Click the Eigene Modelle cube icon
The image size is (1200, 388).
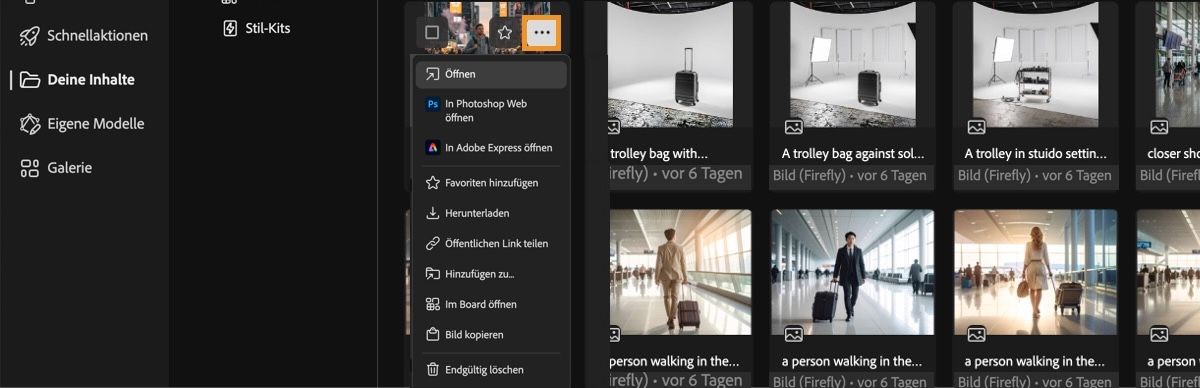coord(30,124)
